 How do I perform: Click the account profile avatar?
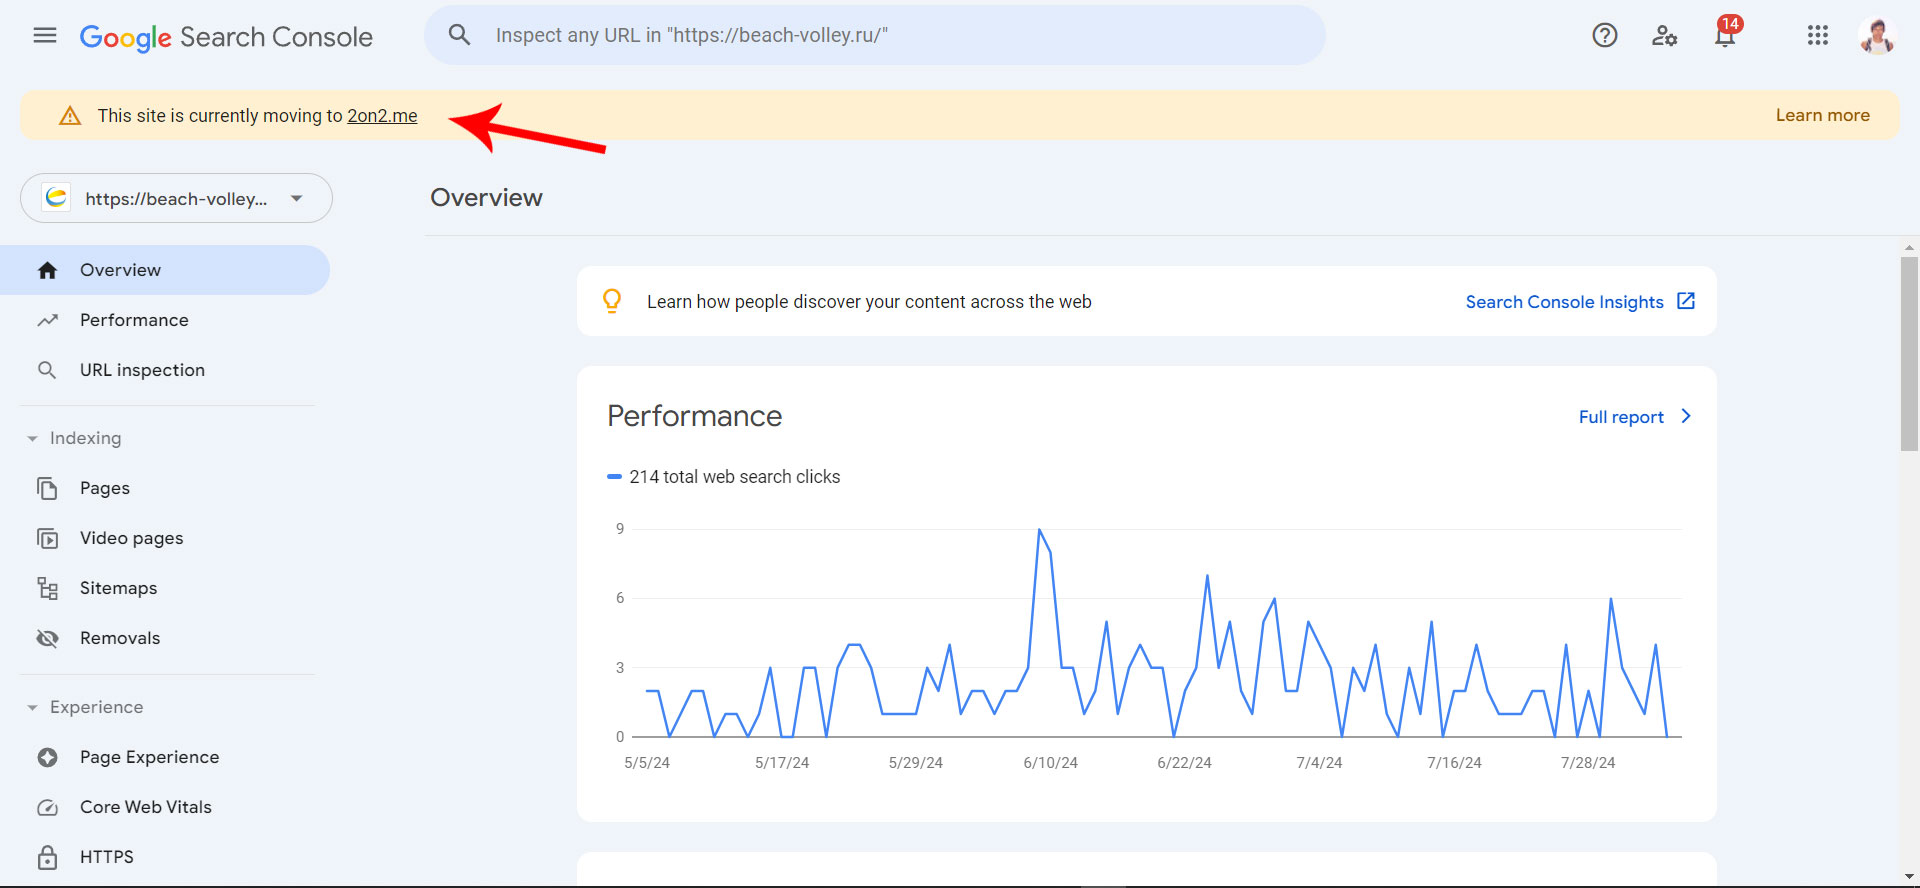[x=1877, y=36]
